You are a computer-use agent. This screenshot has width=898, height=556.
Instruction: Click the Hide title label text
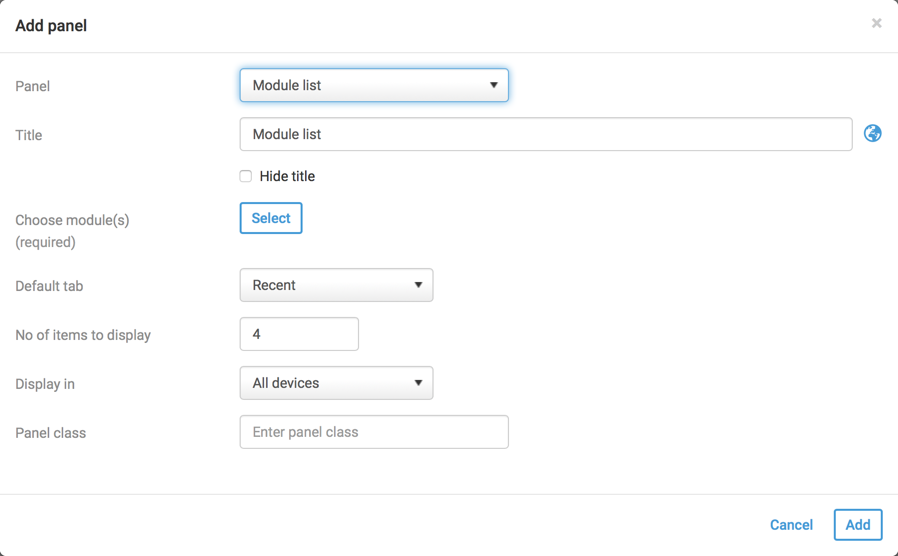pyautogui.click(x=287, y=176)
